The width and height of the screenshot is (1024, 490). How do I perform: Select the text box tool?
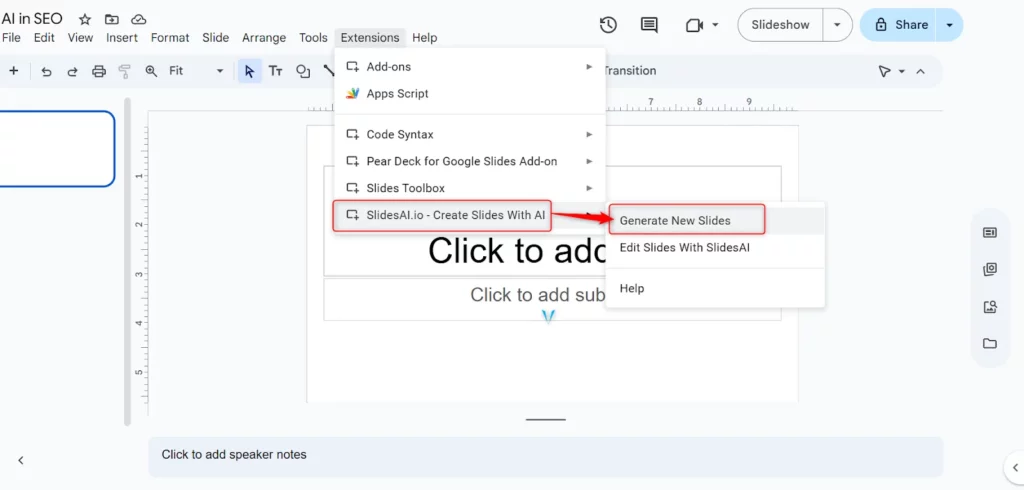click(275, 71)
